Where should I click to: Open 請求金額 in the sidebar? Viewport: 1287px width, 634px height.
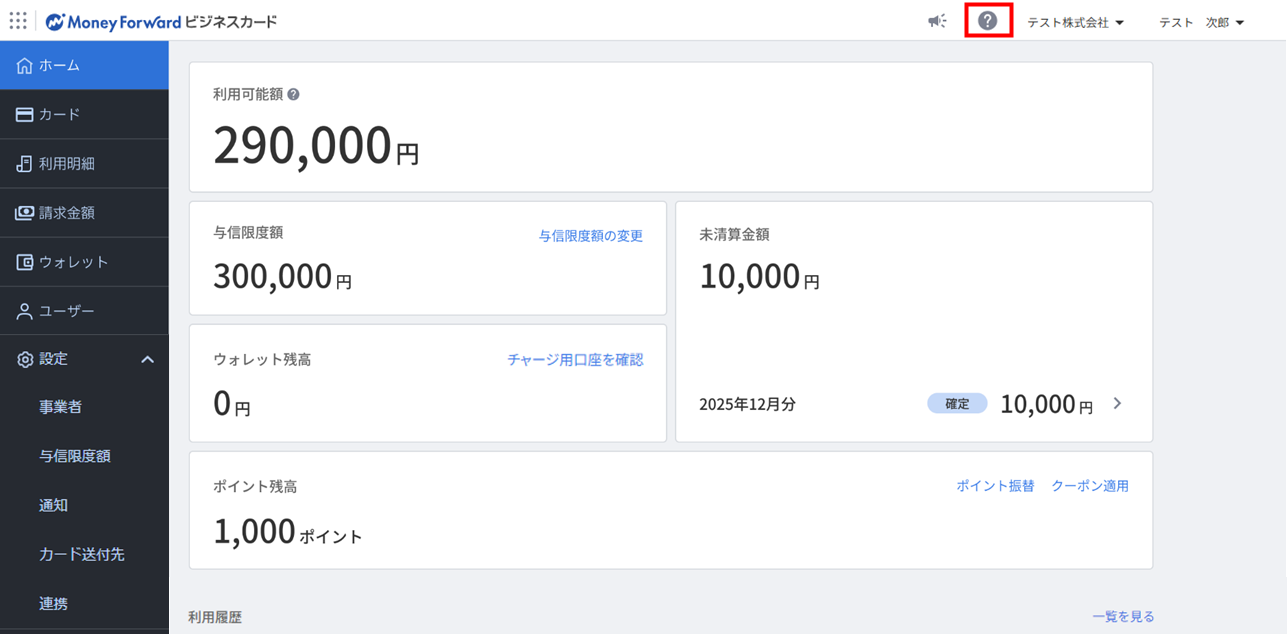(x=84, y=213)
